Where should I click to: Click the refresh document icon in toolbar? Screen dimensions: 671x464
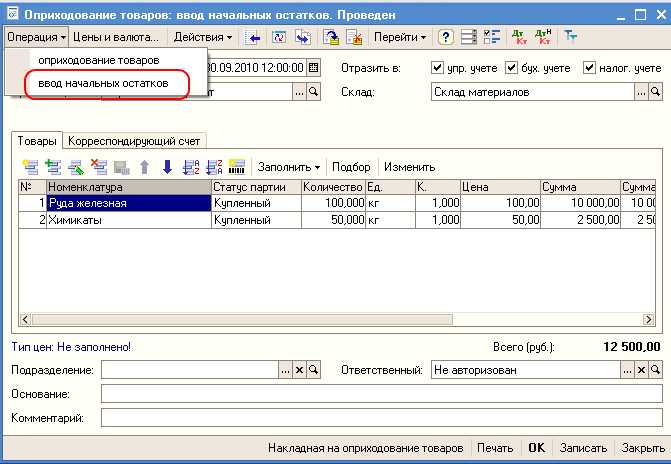tap(279, 38)
